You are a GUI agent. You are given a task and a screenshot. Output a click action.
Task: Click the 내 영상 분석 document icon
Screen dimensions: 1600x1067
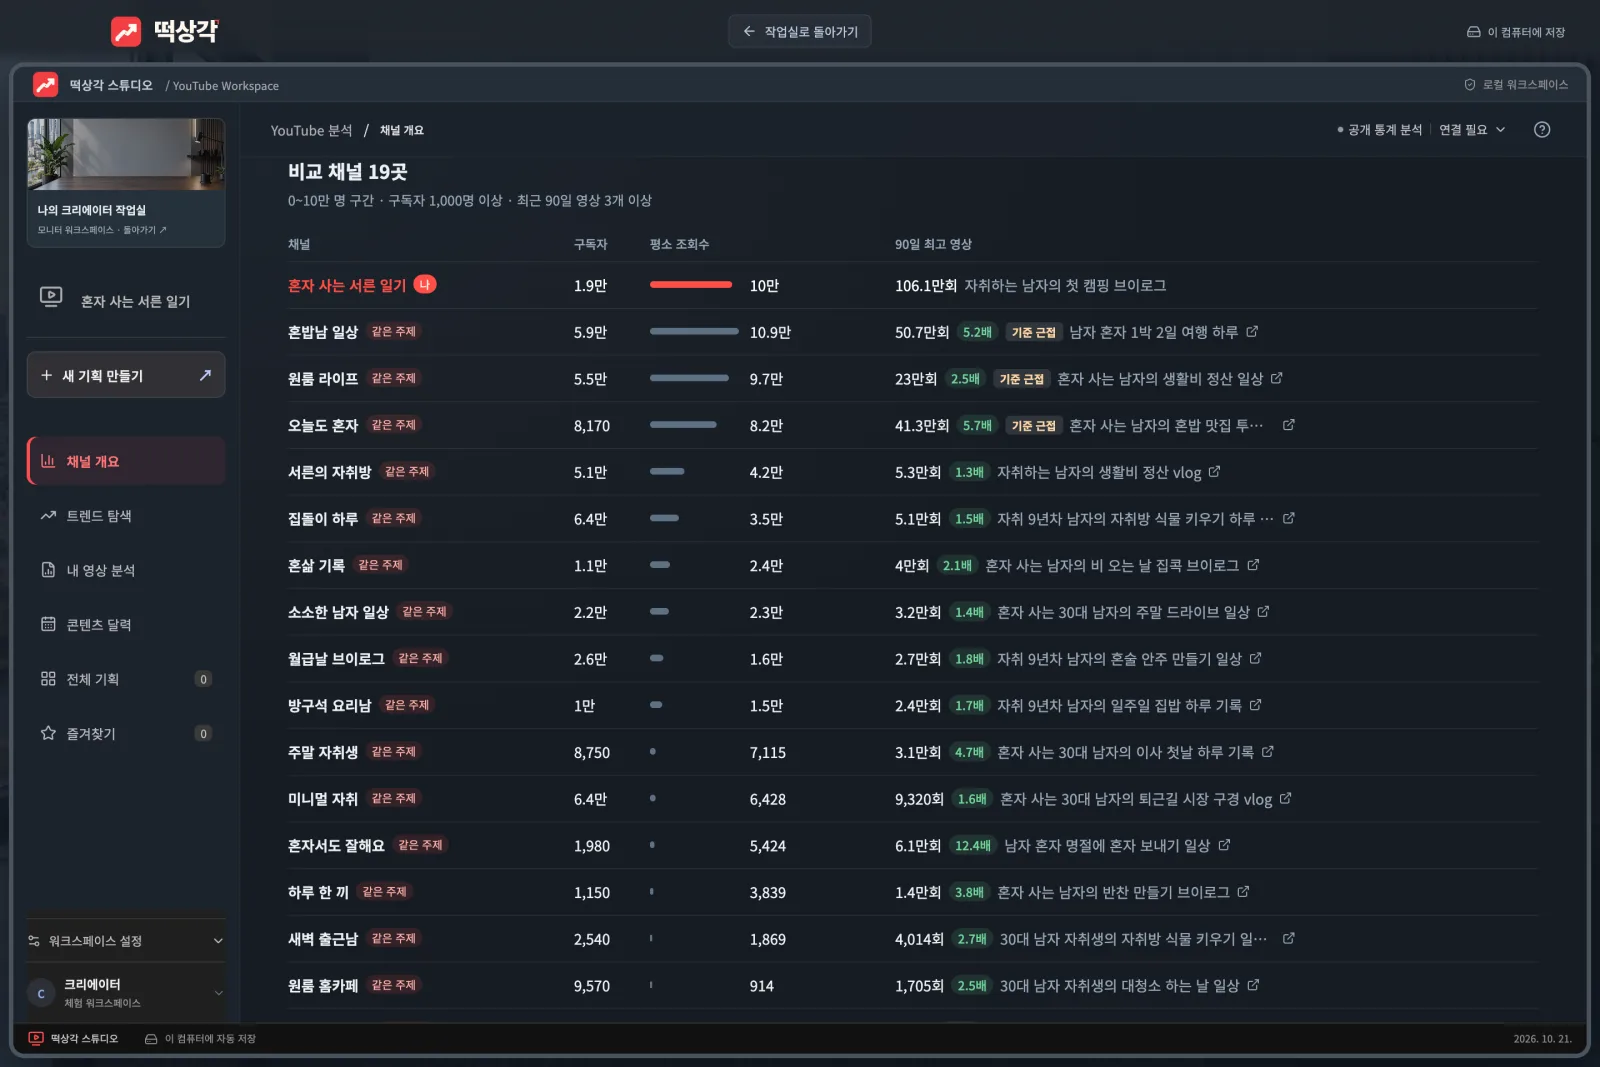coord(48,570)
